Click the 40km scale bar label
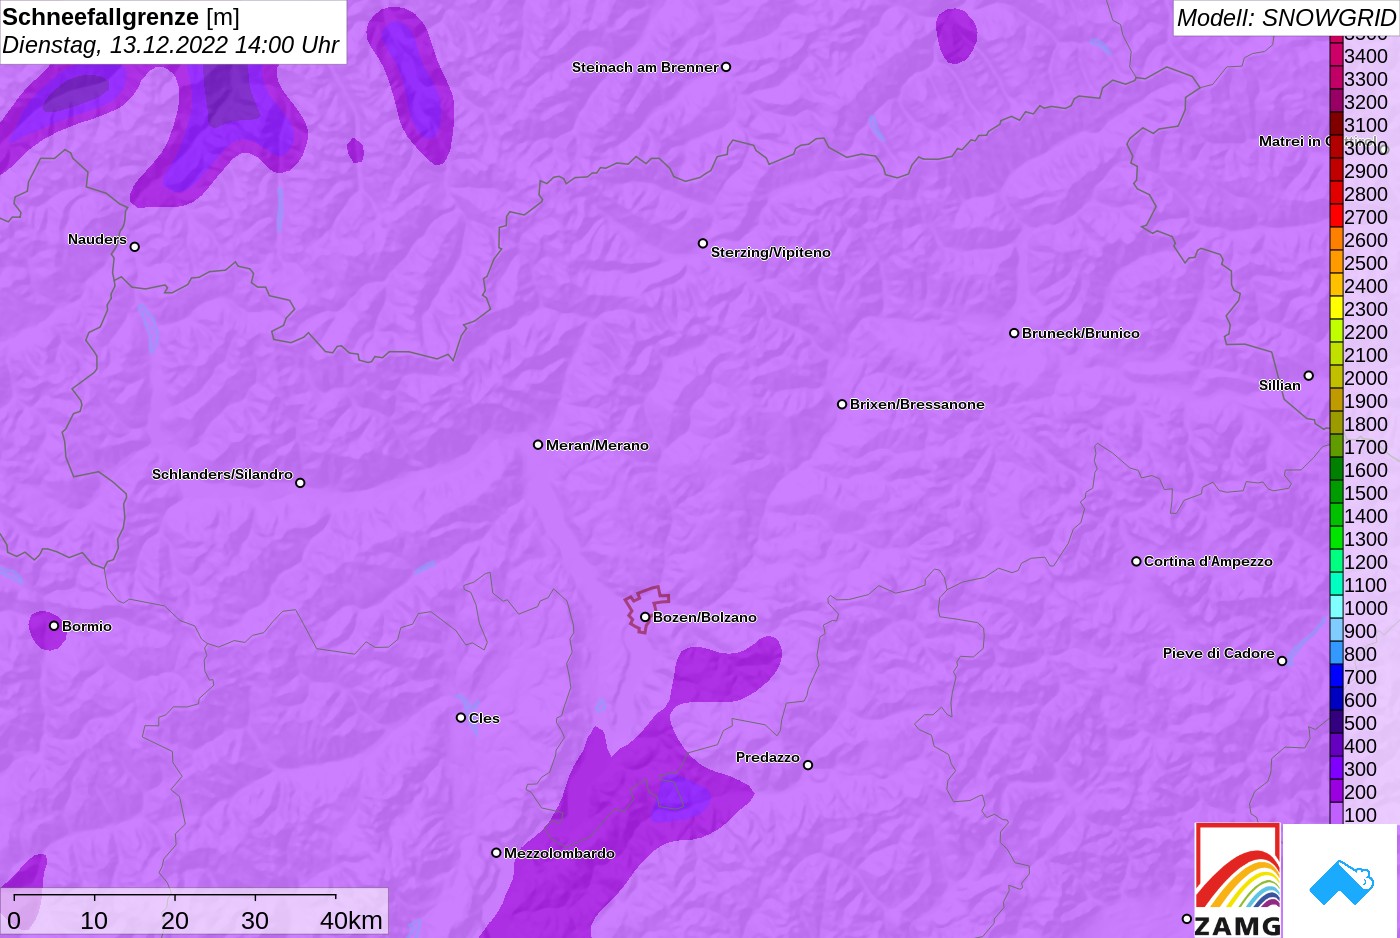The width and height of the screenshot is (1400, 938). tap(351, 921)
